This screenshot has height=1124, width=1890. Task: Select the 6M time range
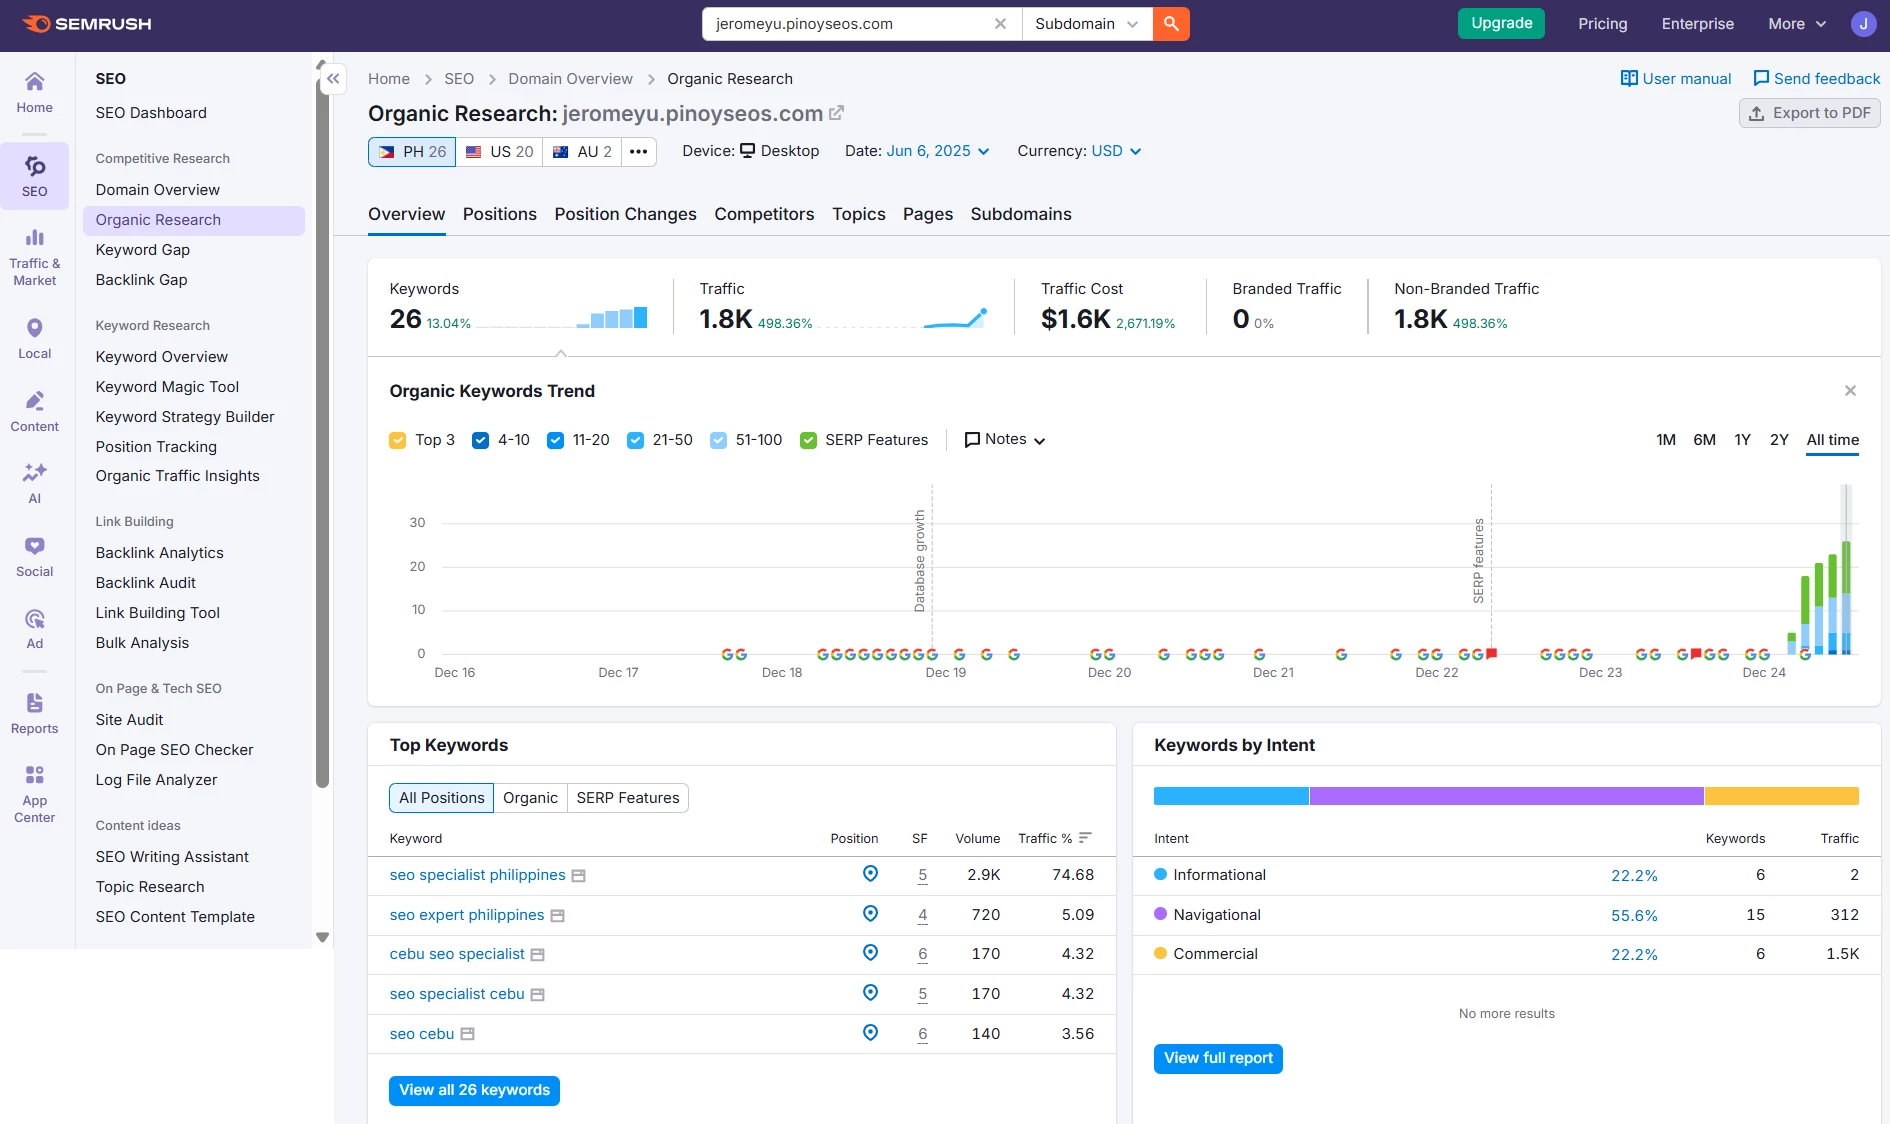click(x=1704, y=440)
